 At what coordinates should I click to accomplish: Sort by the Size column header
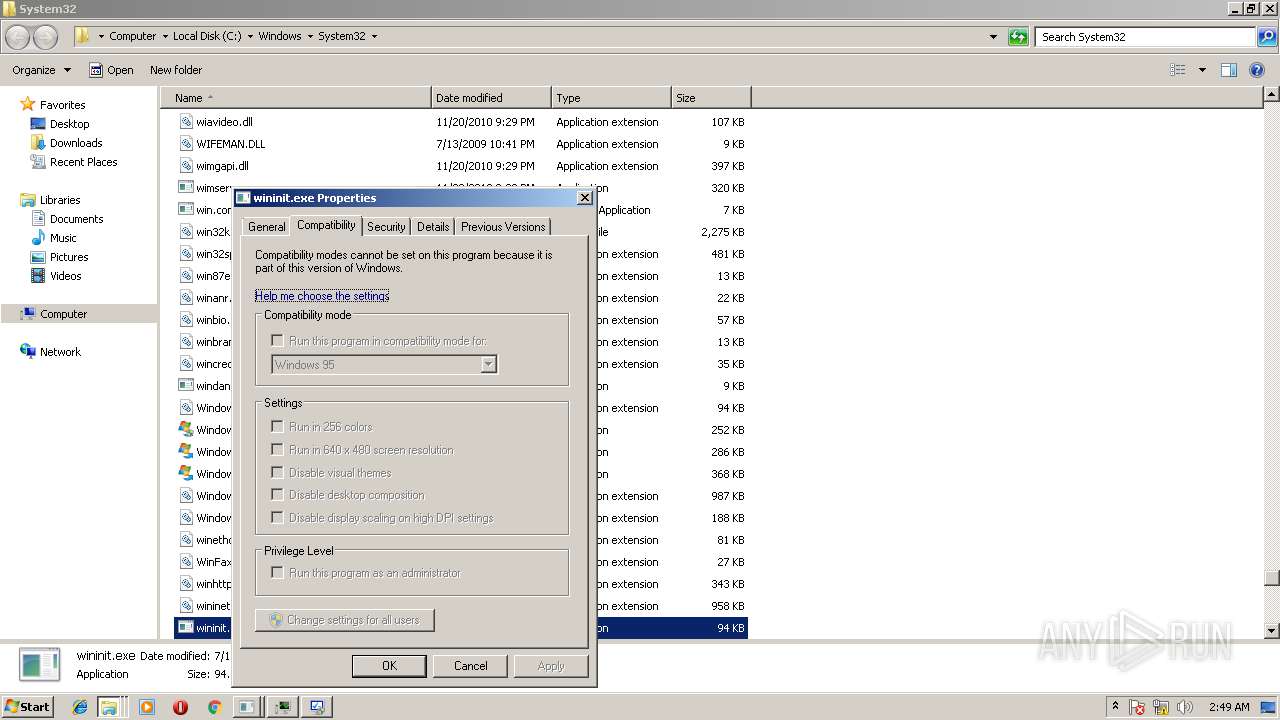(x=711, y=98)
